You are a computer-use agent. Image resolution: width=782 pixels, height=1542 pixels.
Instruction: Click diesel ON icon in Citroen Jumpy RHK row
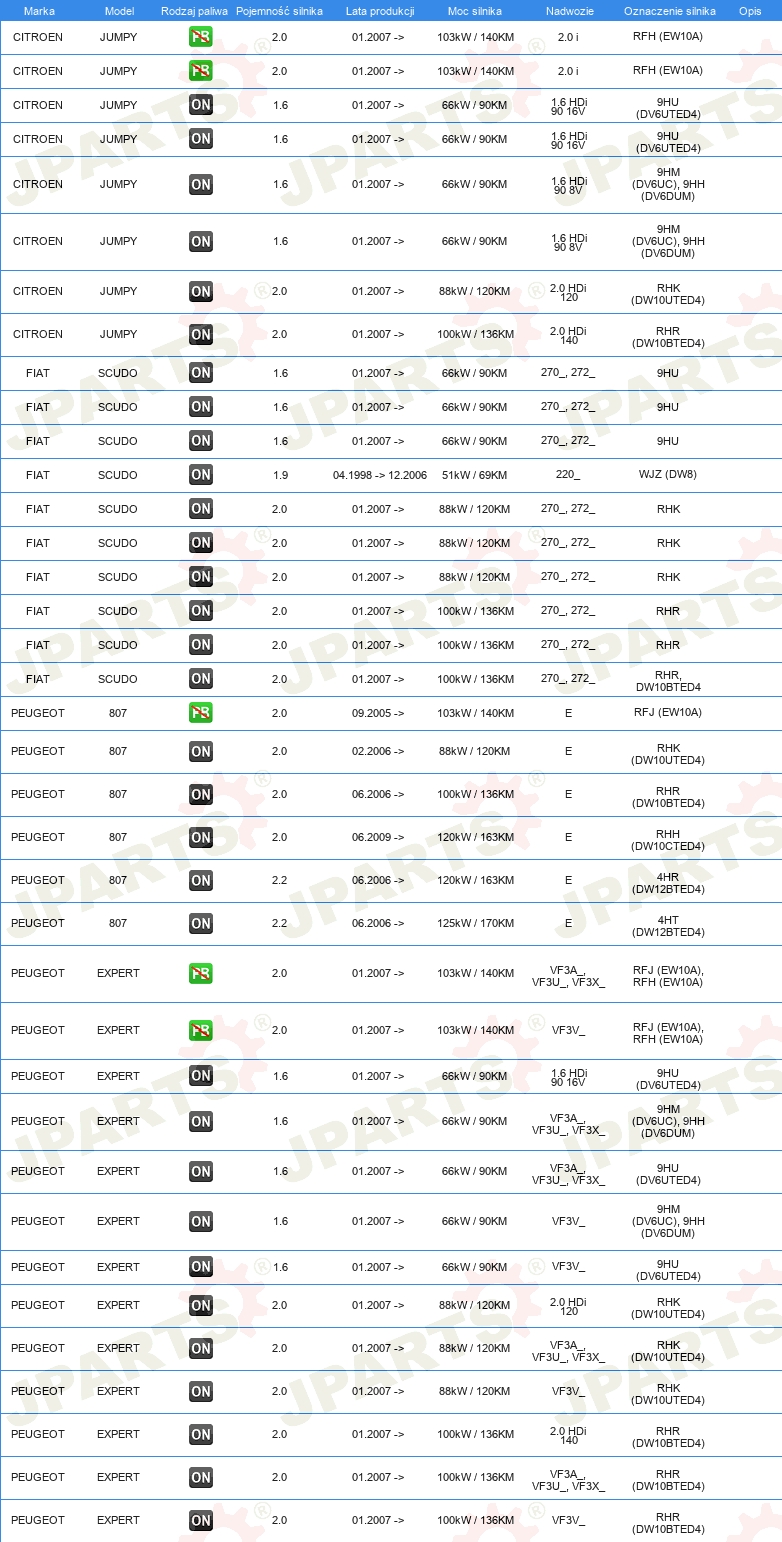pyautogui.click(x=201, y=292)
